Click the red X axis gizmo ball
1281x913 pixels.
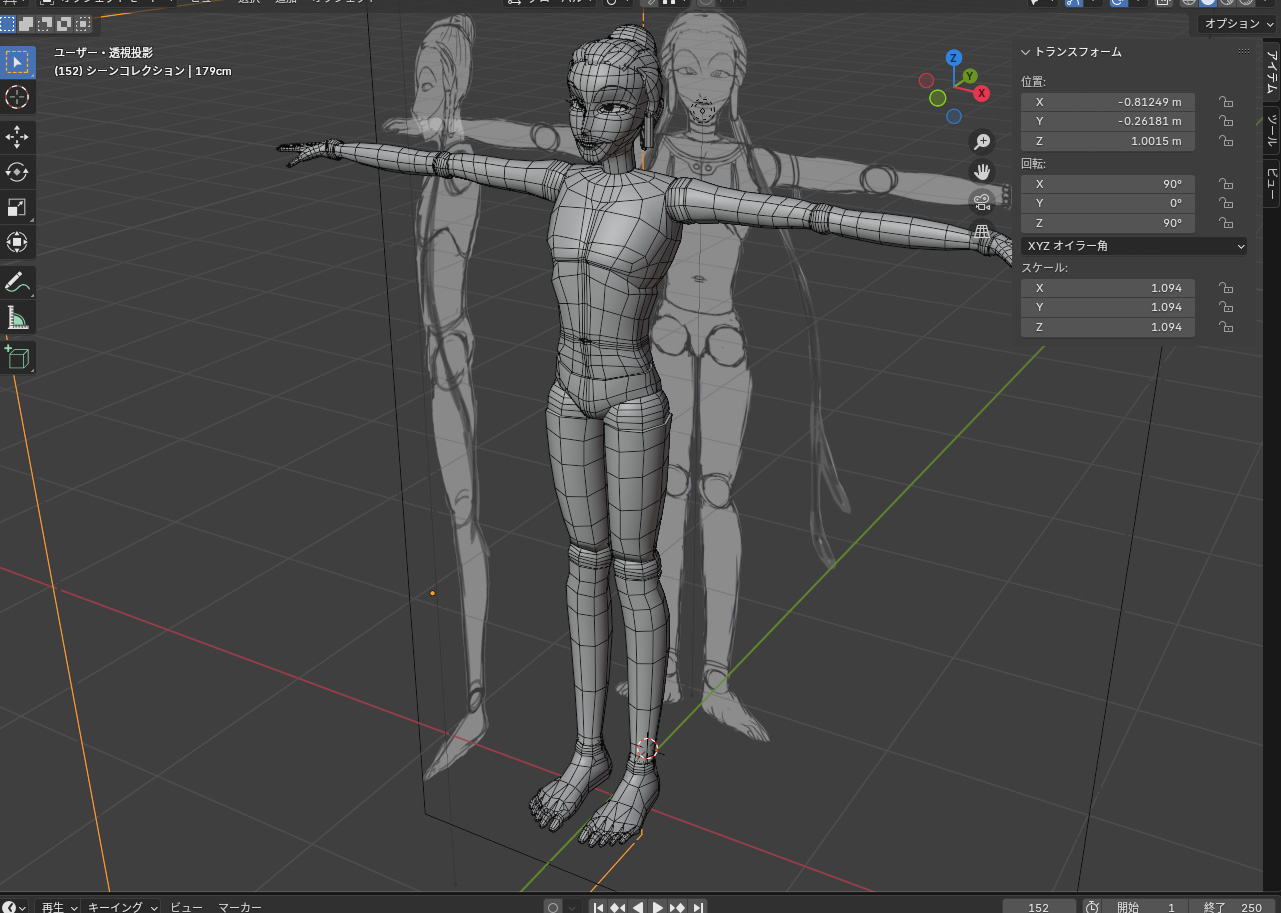pyautogui.click(x=982, y=93)
